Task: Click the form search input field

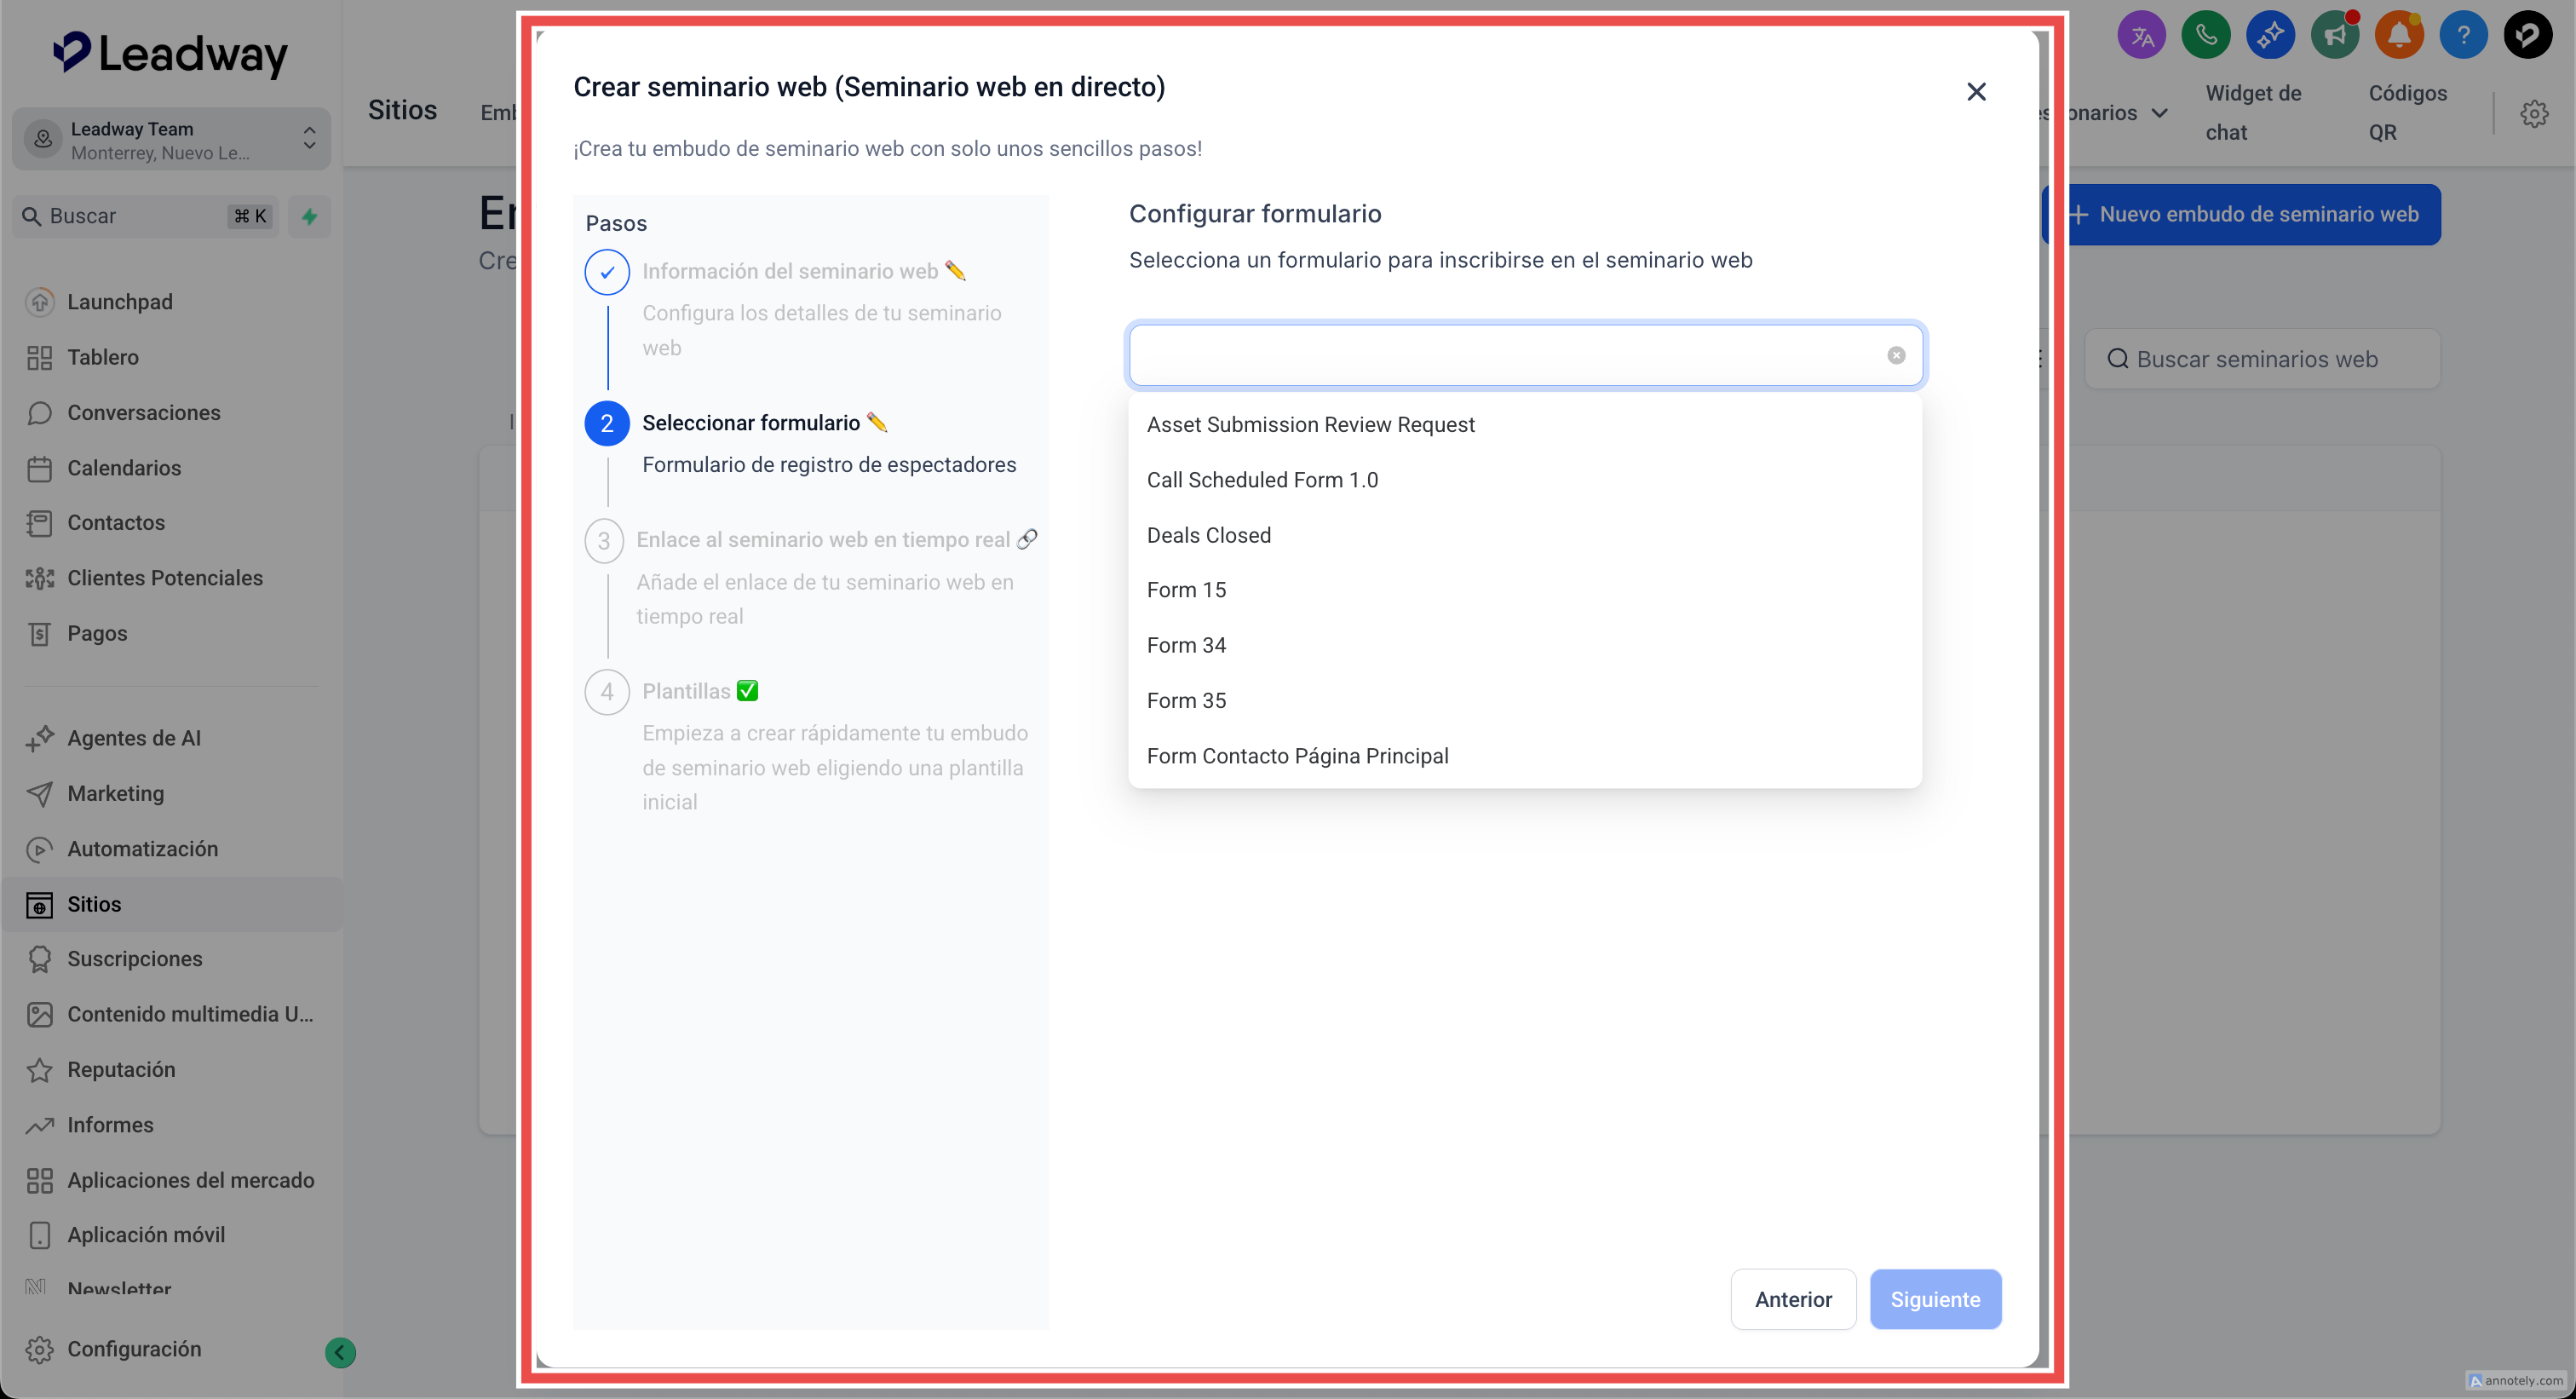Action: (1500, 355)
